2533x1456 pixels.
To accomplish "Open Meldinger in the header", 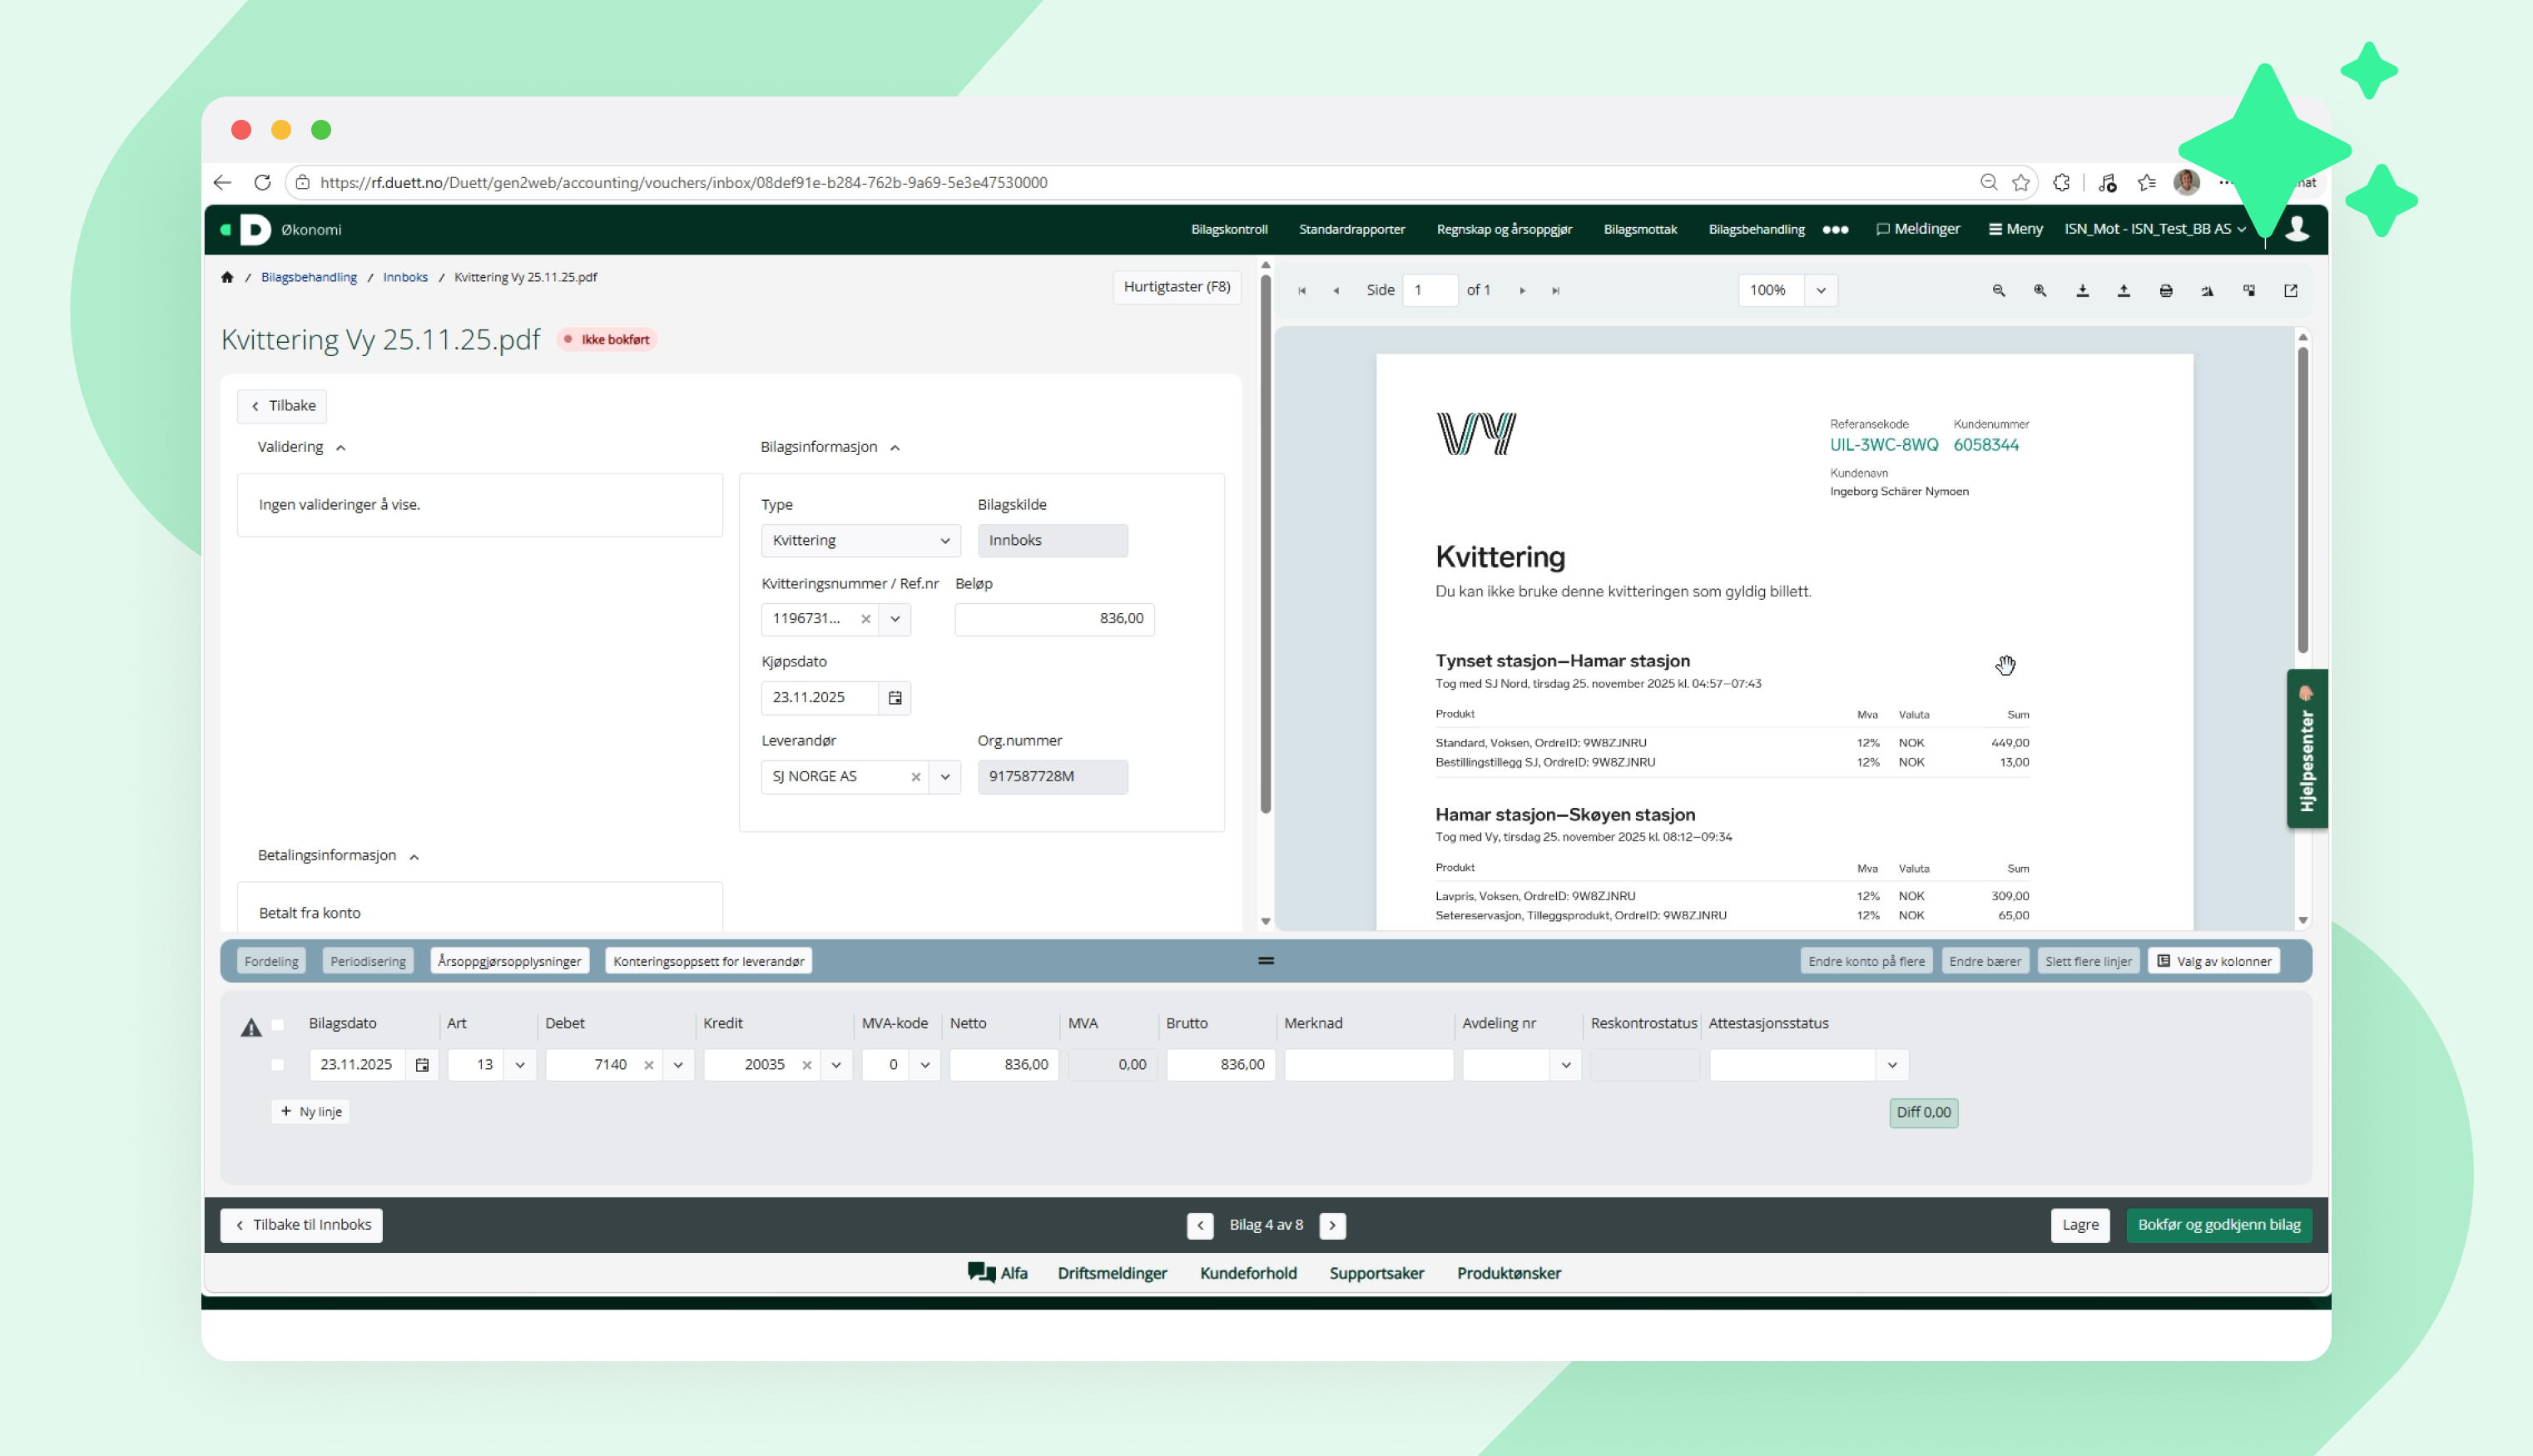I will (x=1918, y=229).
